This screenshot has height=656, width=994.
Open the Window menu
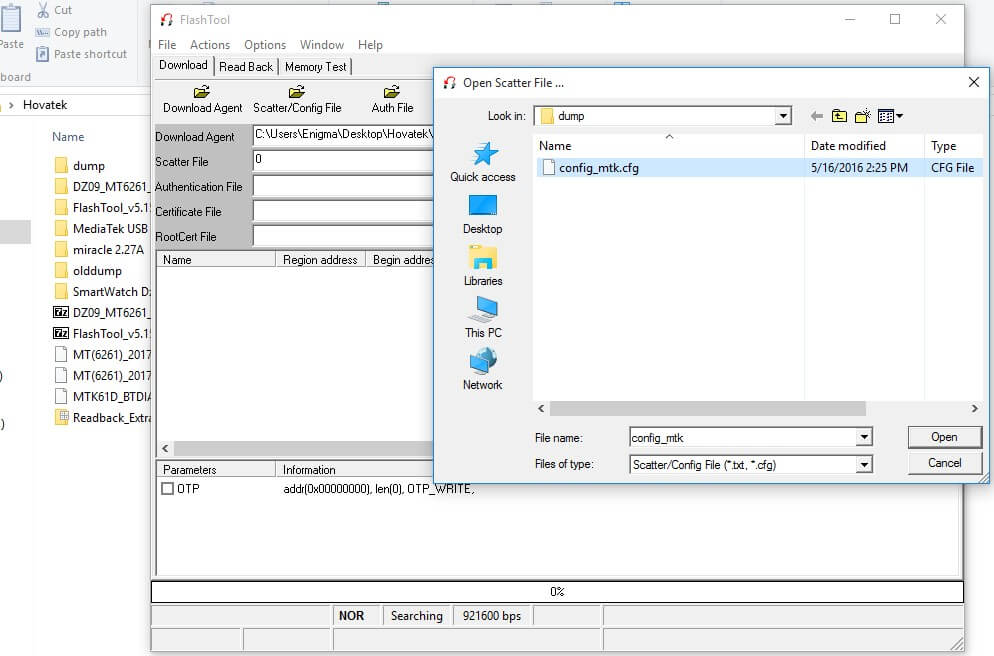321,45
